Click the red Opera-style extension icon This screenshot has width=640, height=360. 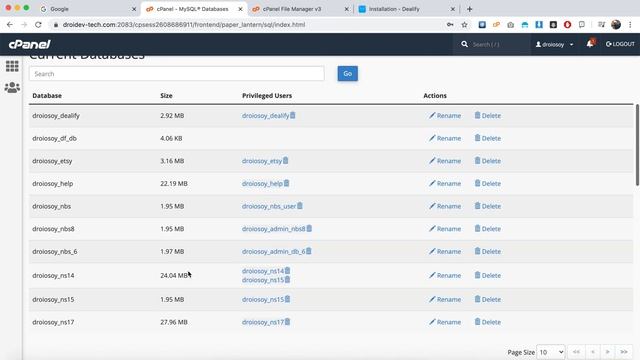[567, 24]
